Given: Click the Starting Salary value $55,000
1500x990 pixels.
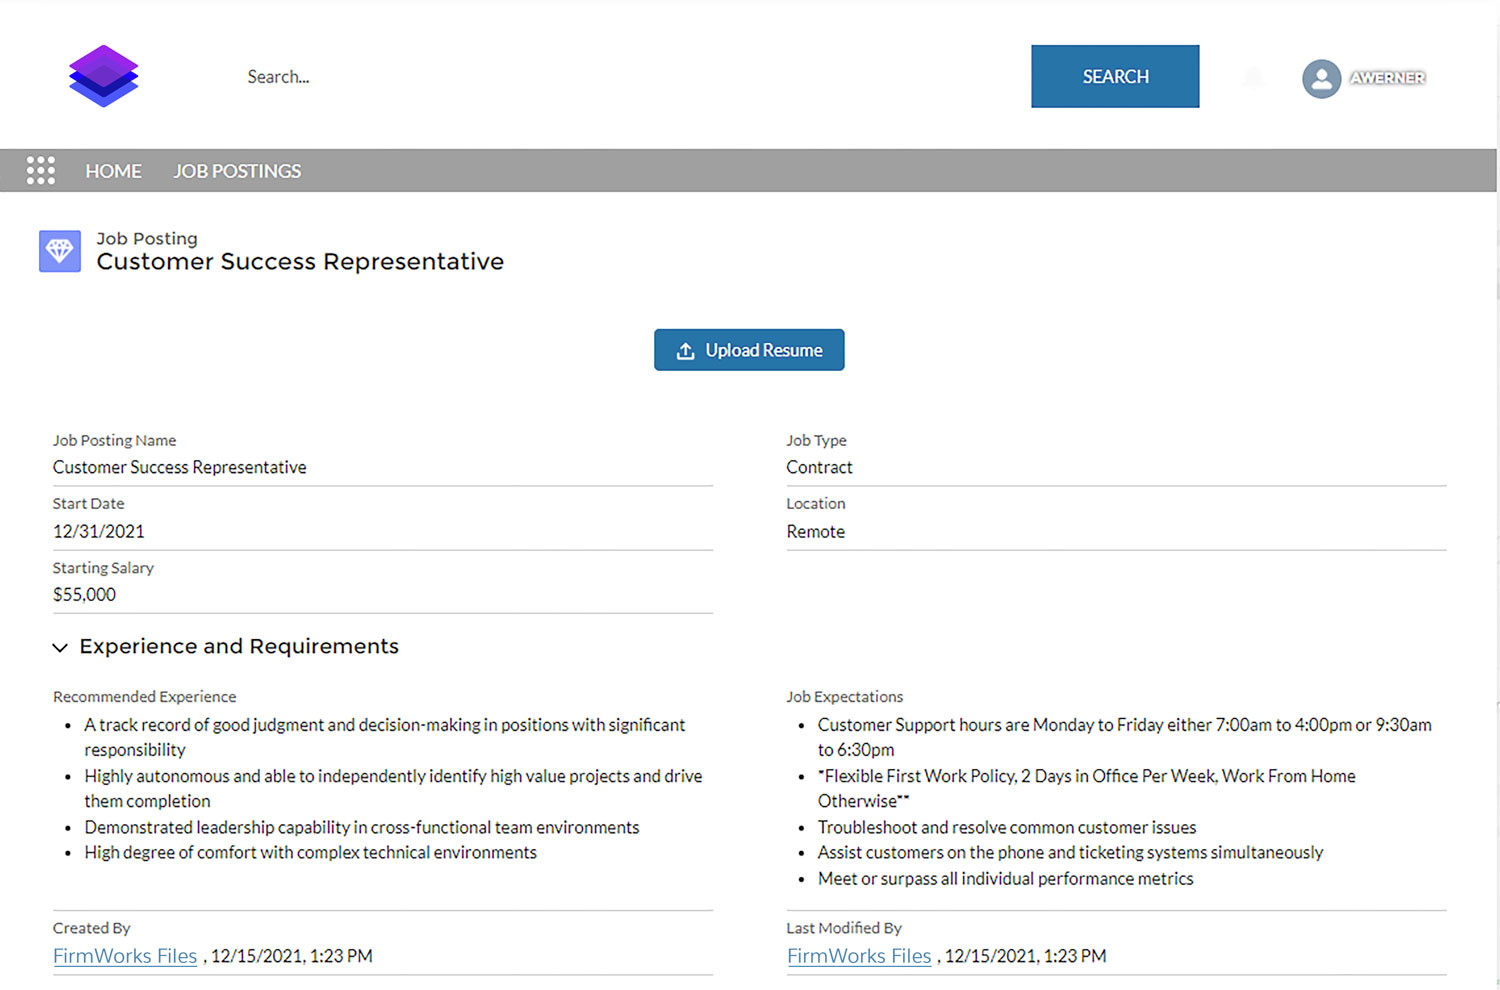Looking at the screenshot, I should (x=84, y=595).
